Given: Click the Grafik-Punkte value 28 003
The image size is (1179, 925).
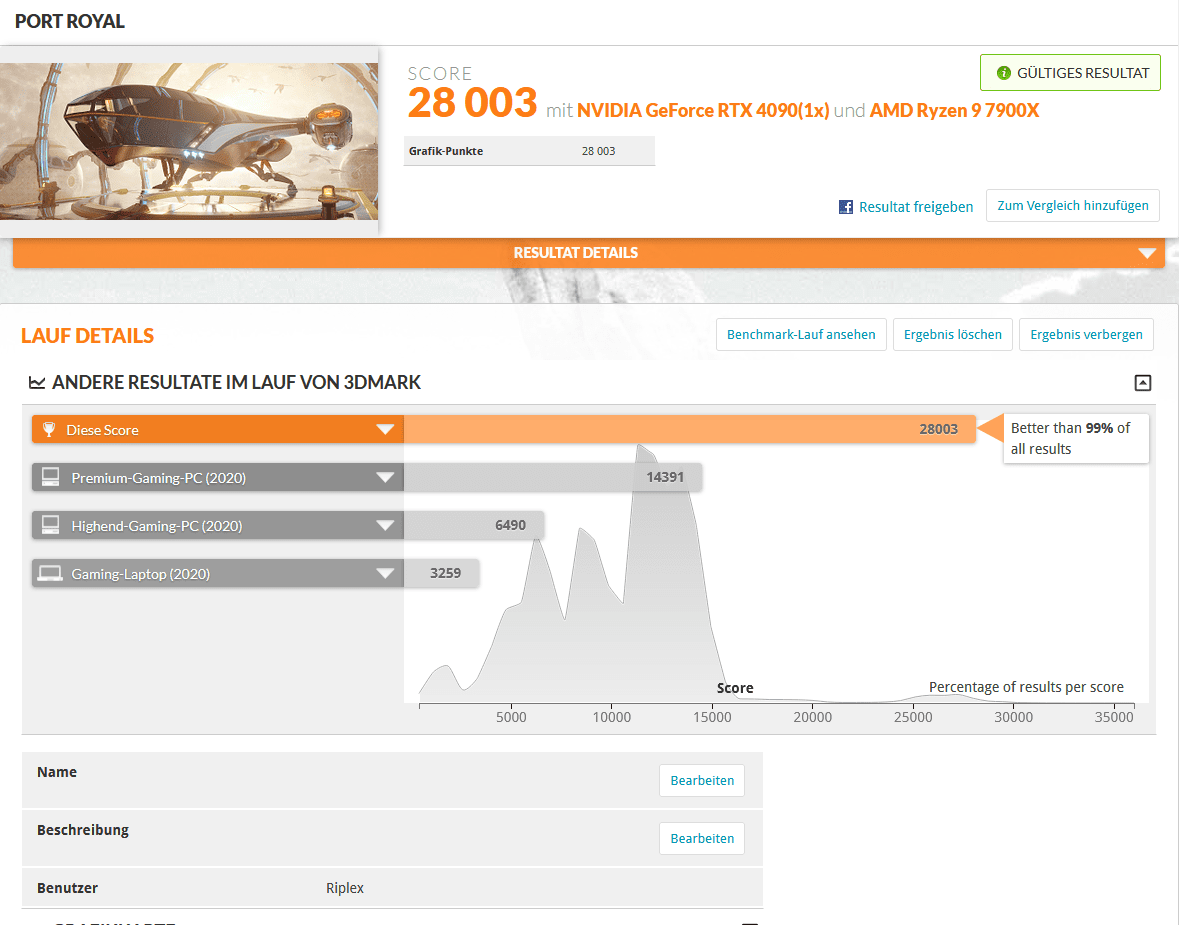Looking at the screenshot, I should click(599, 151).
